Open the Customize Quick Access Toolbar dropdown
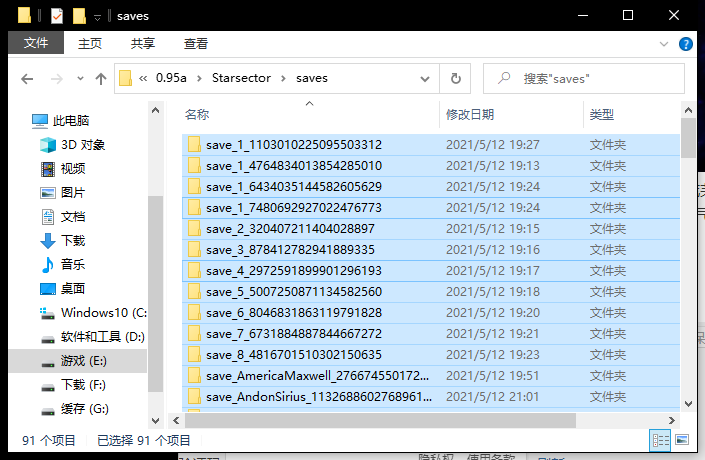The width and height of the screenshot is (705, 460). point(97,17)
